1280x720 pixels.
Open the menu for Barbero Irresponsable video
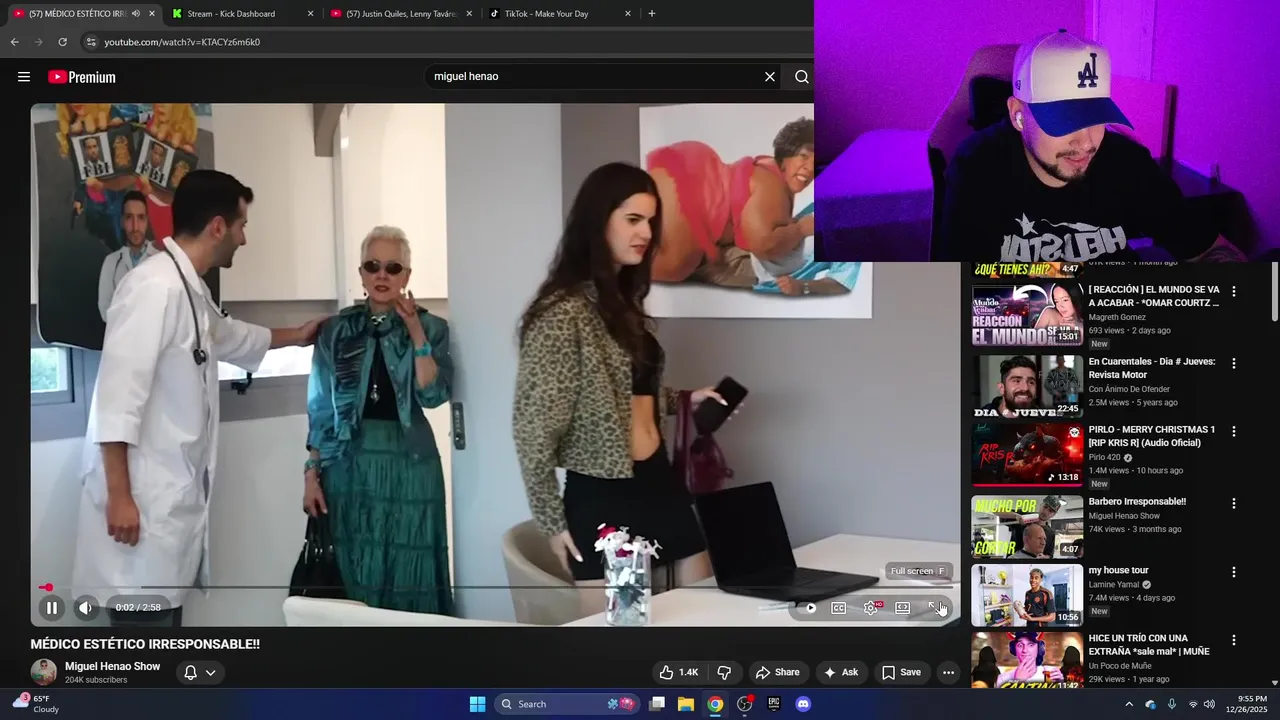tap(1234, 504)
